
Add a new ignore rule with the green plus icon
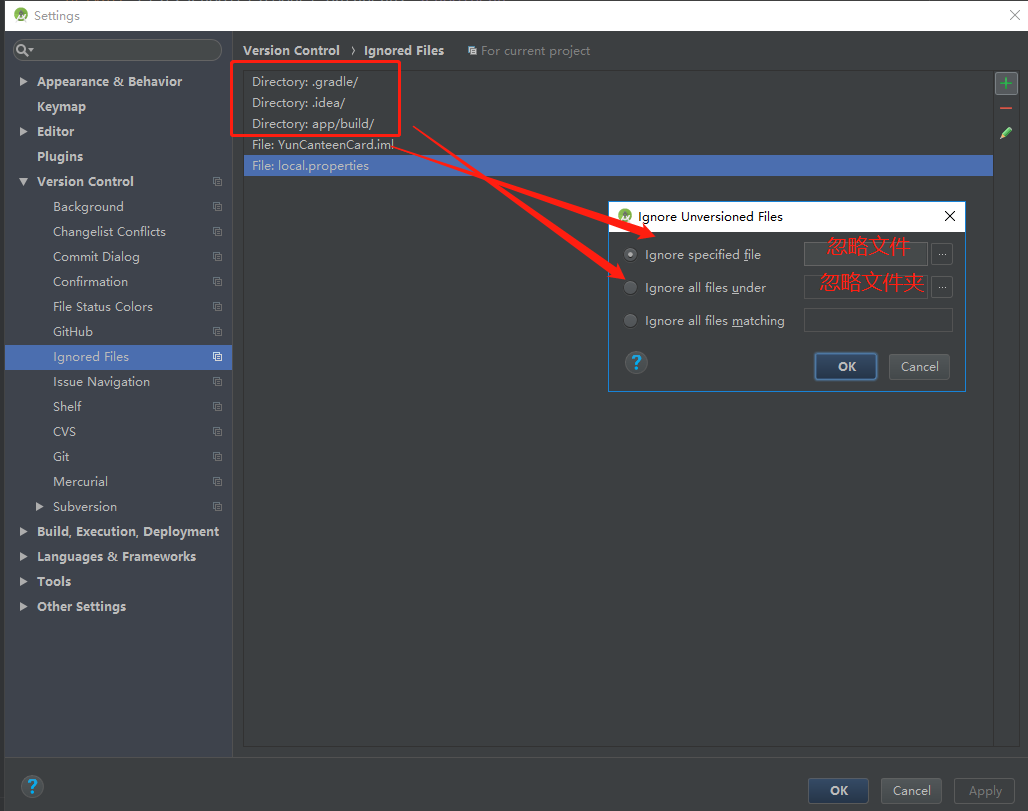coord(1006,83)
